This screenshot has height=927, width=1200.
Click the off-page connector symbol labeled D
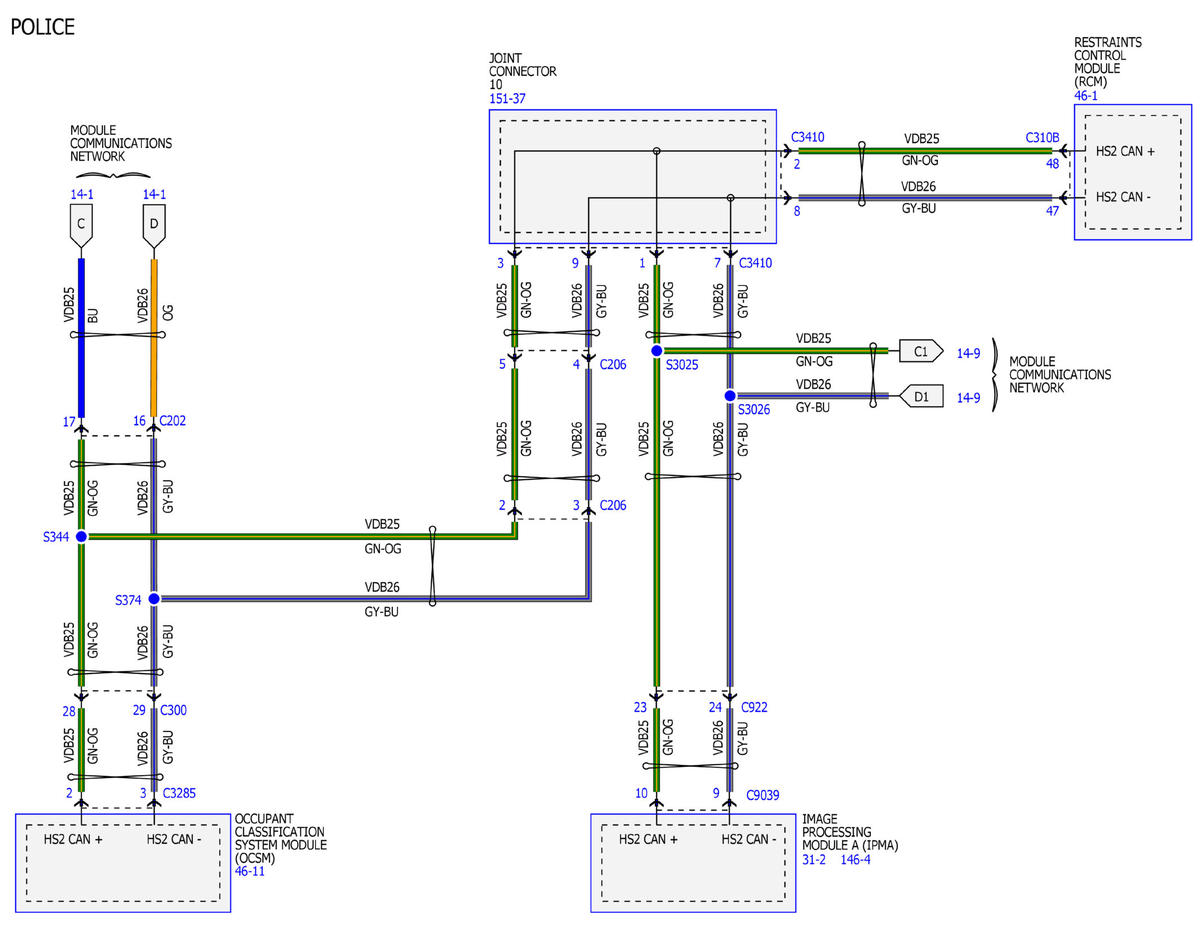pos(153,225)
